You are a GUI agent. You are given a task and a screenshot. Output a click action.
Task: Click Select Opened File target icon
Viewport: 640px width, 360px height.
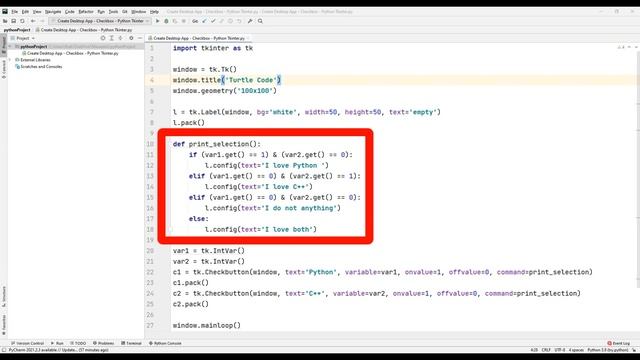[103, 38]
